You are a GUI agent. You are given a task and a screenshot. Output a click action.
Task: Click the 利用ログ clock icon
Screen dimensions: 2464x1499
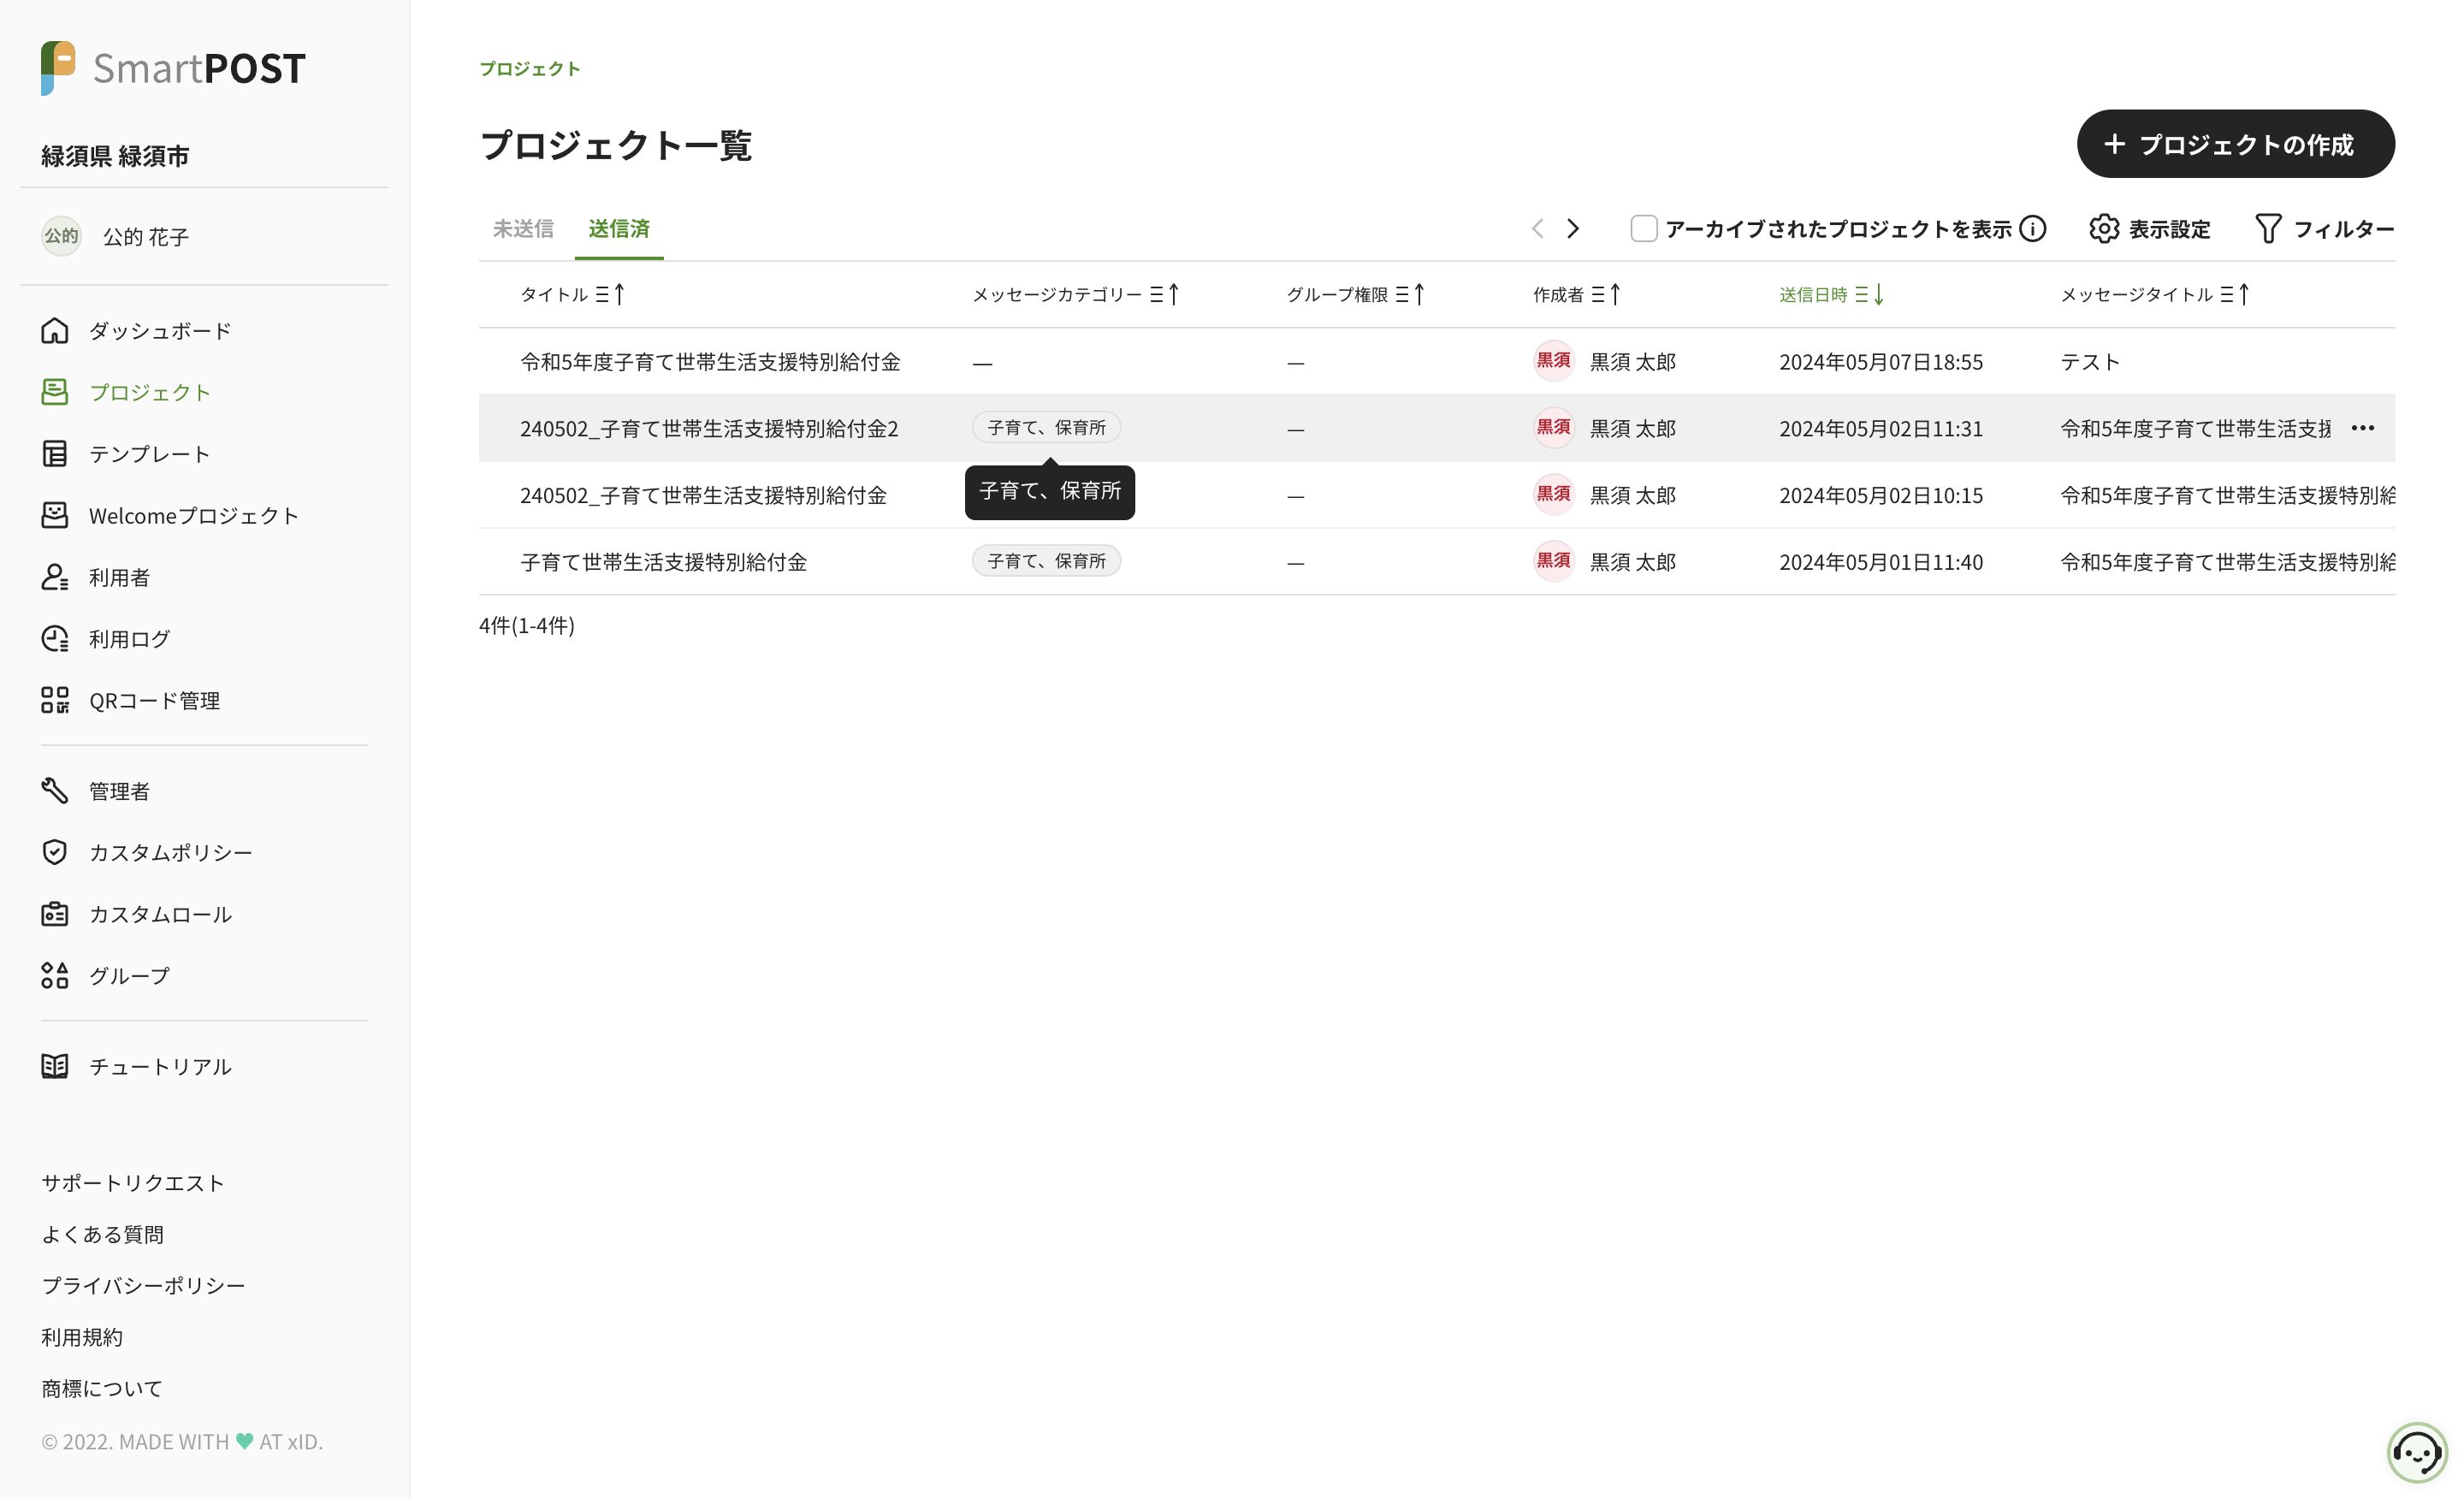55,639
